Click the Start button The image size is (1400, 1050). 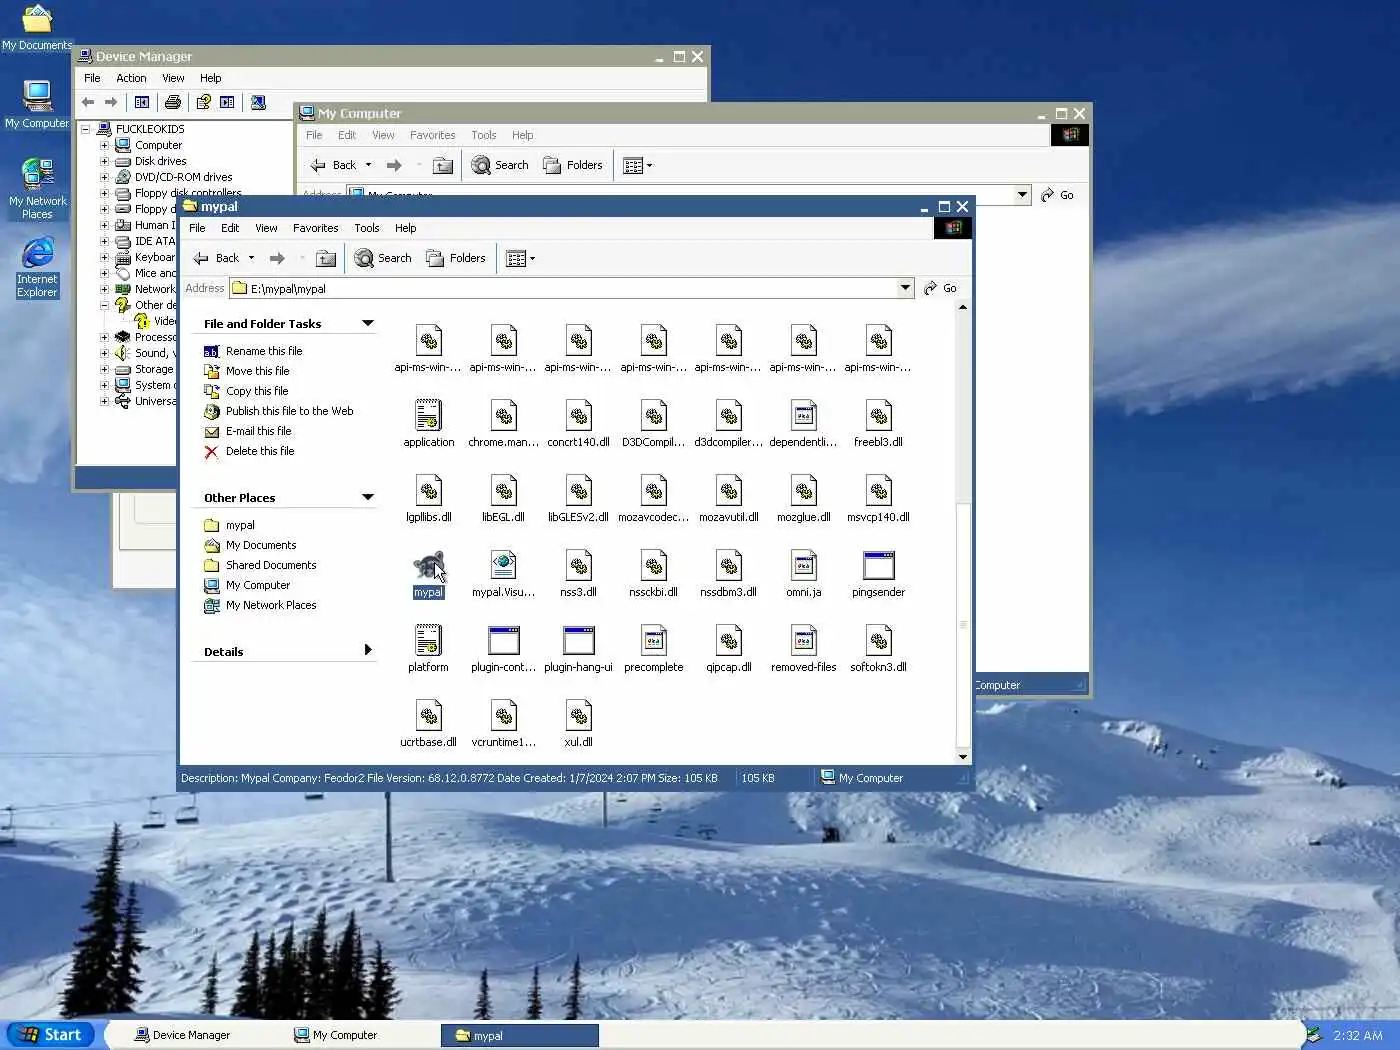point(50,1035)
